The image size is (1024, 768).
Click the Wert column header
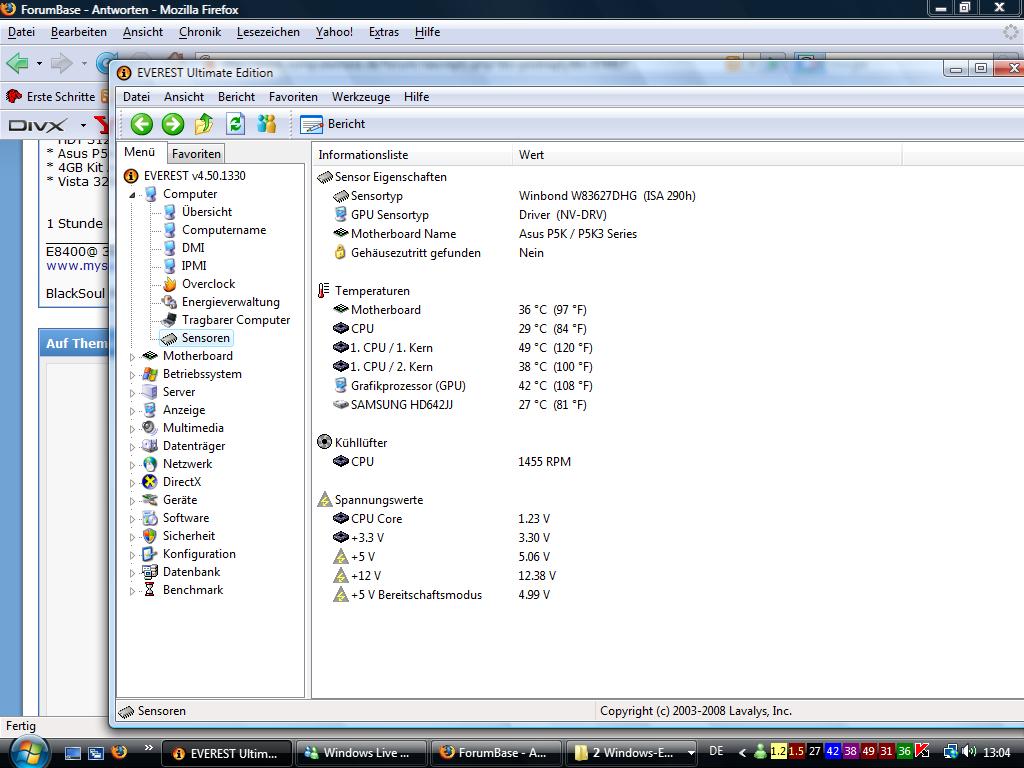pyautogui.click(x=707, y=155)
